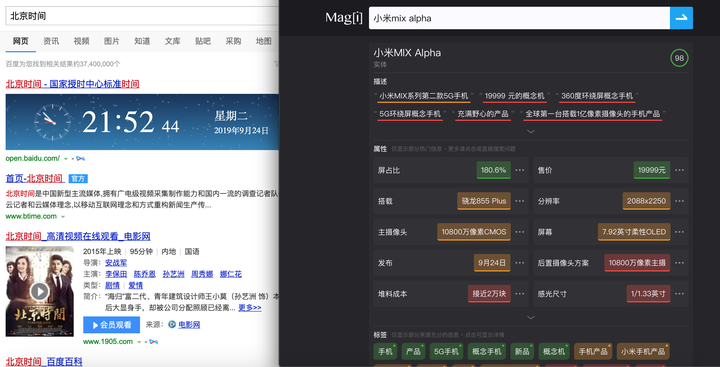The image size is (720, 367).
Task: Click into the Mag[i] search input field
Action: (x=519, y=18)
